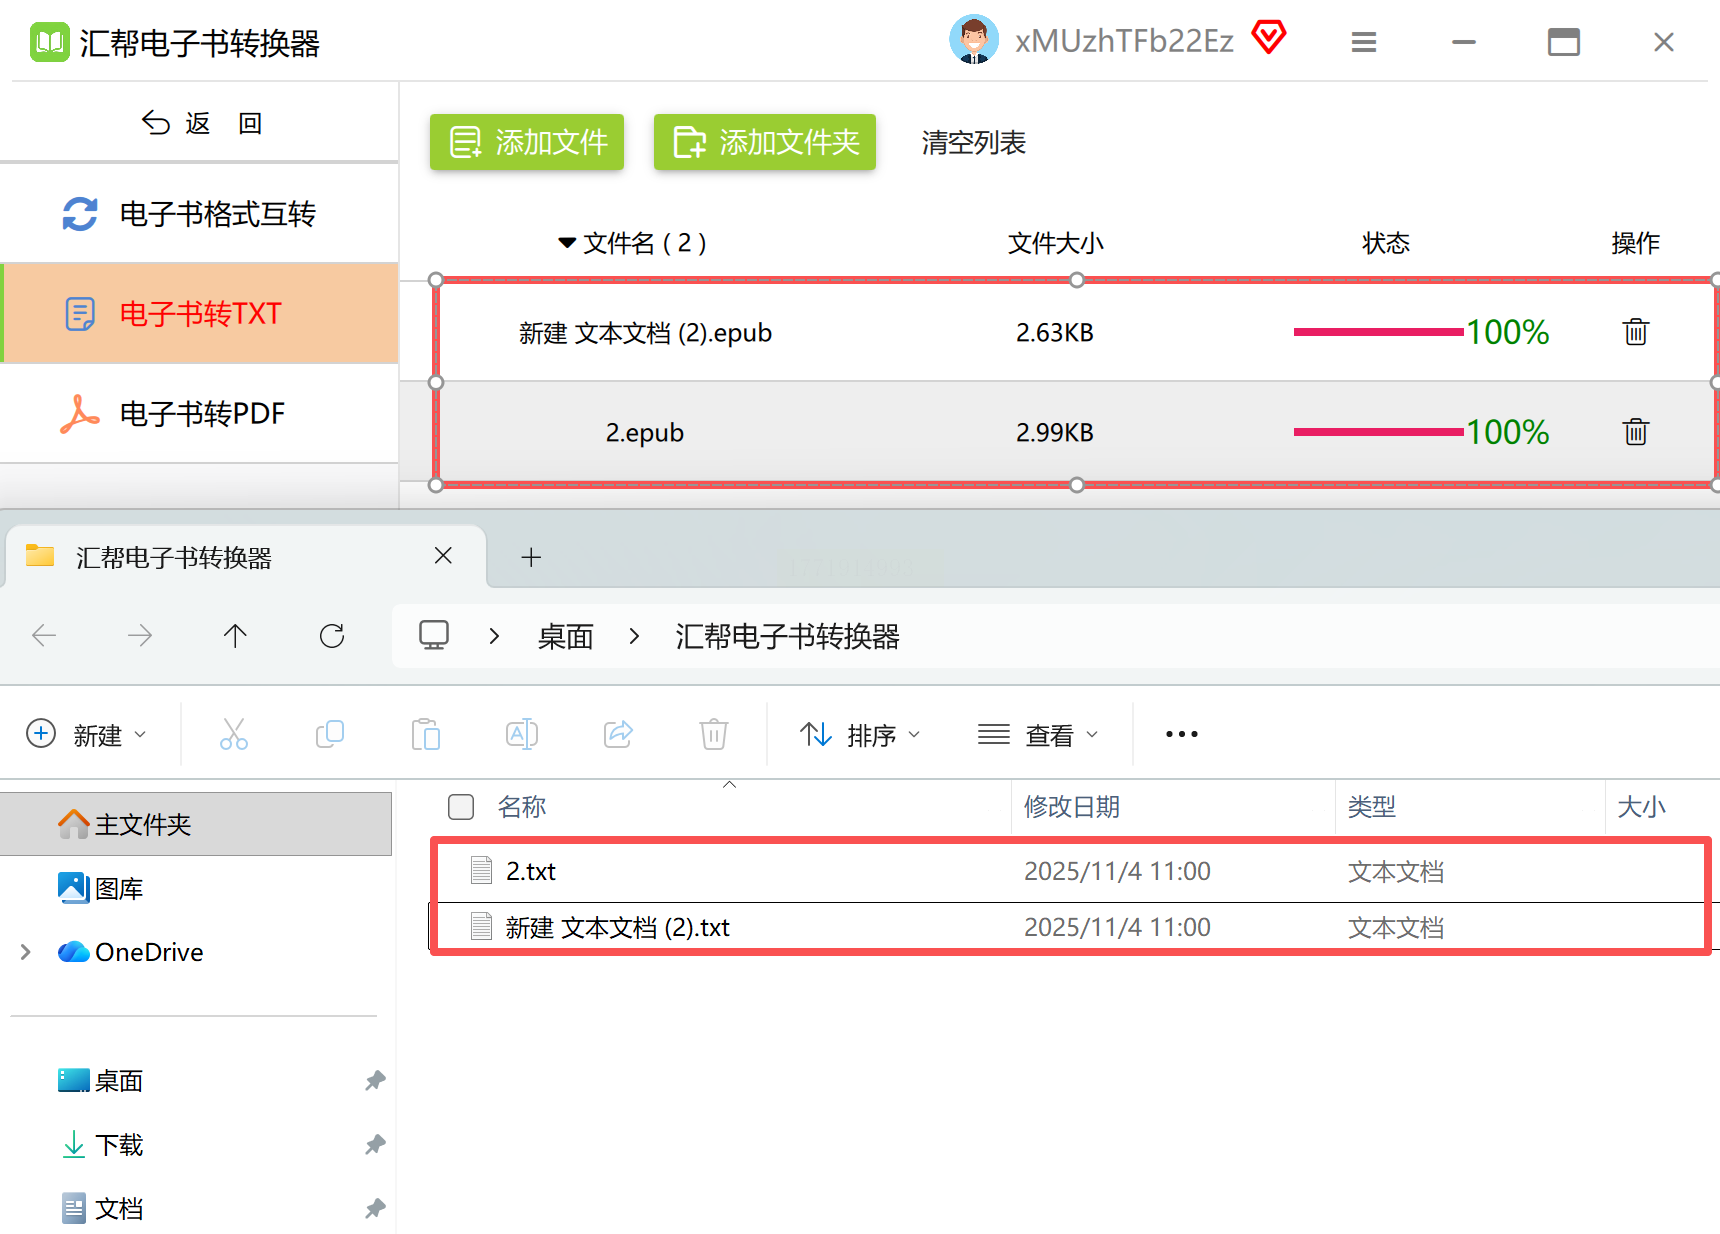Toggle the 文件名 (2) sort arrow
The height and width of the screenshot is (1234, 1720).
[567, 243]
